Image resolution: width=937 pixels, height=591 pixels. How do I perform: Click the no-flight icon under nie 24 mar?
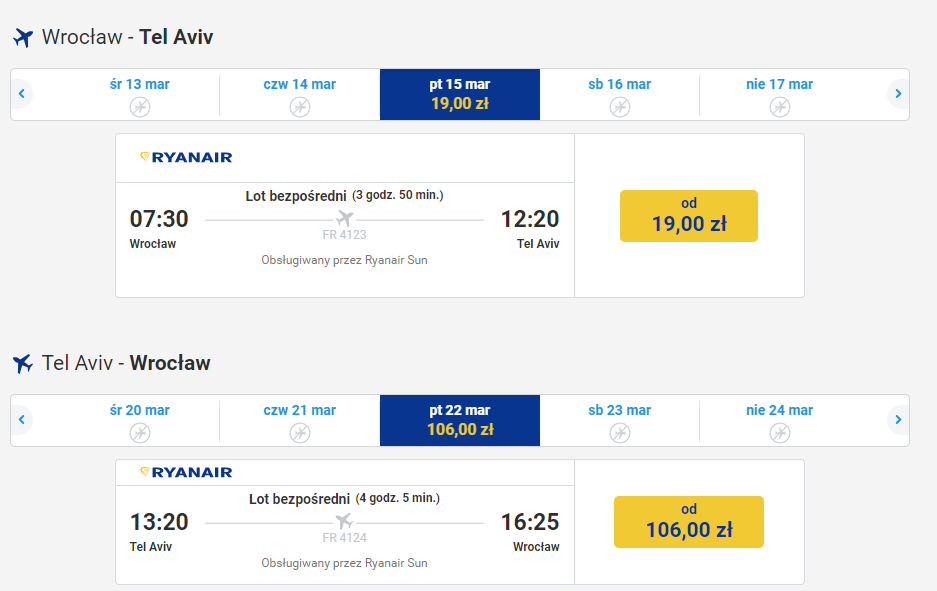780,432
